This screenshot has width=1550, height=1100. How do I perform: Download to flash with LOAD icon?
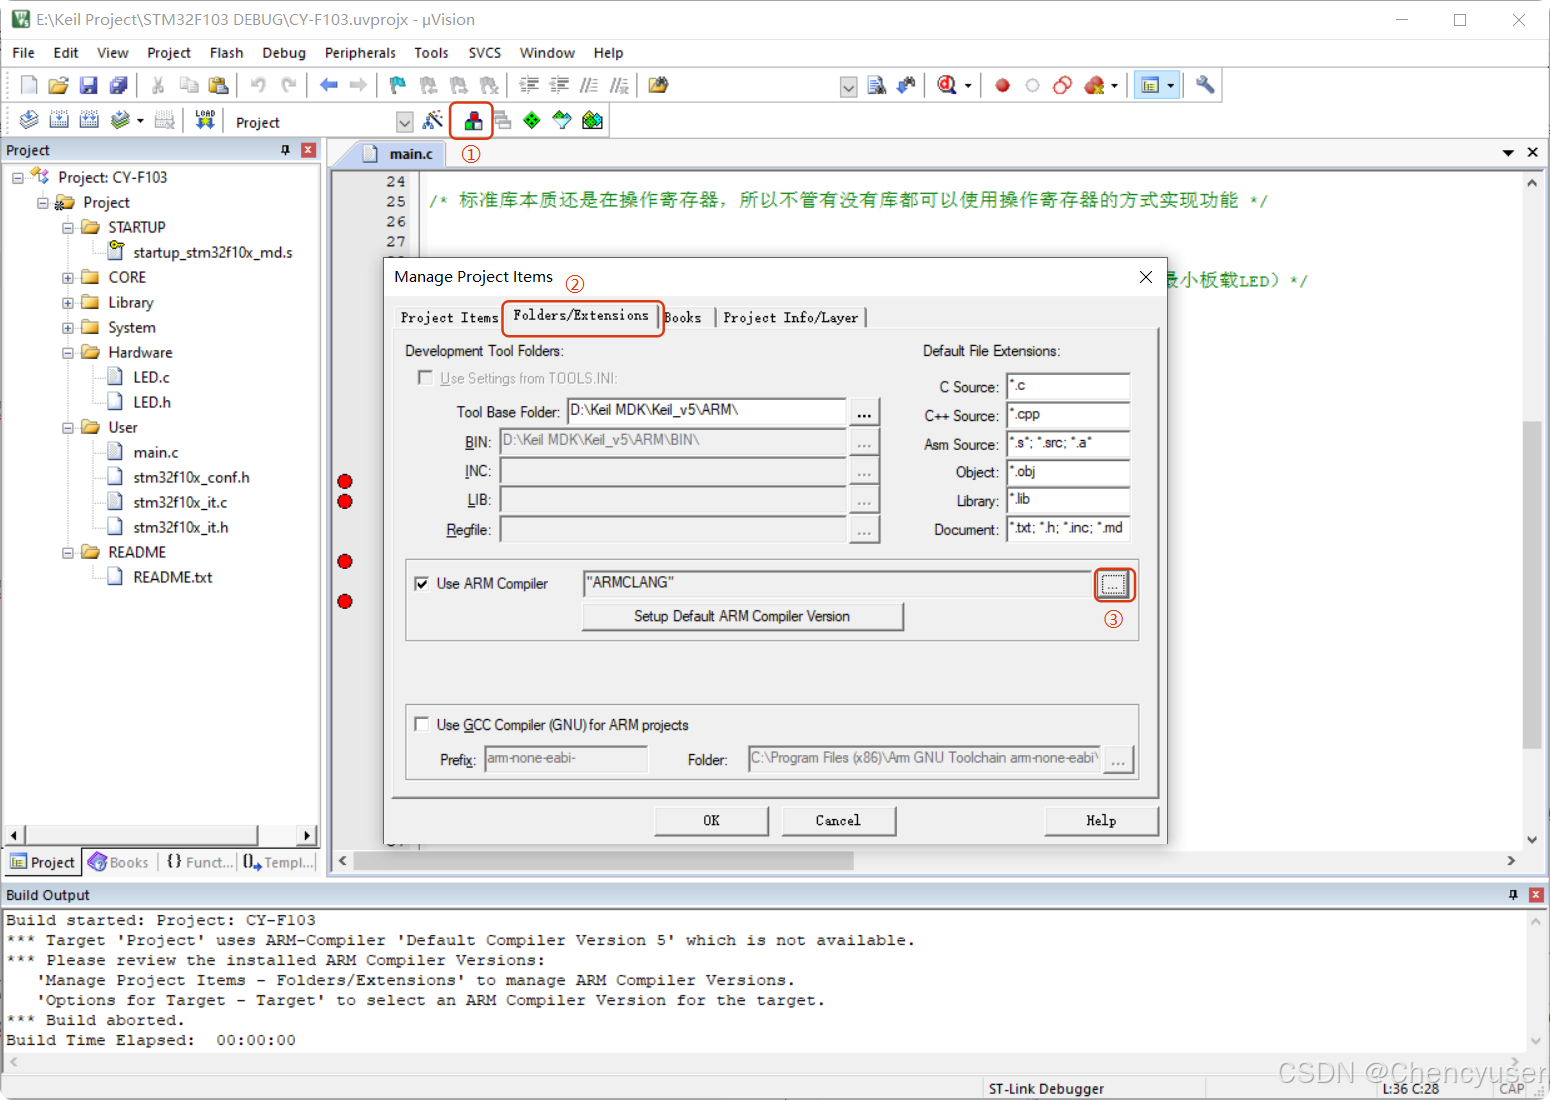tap(205, 121)
